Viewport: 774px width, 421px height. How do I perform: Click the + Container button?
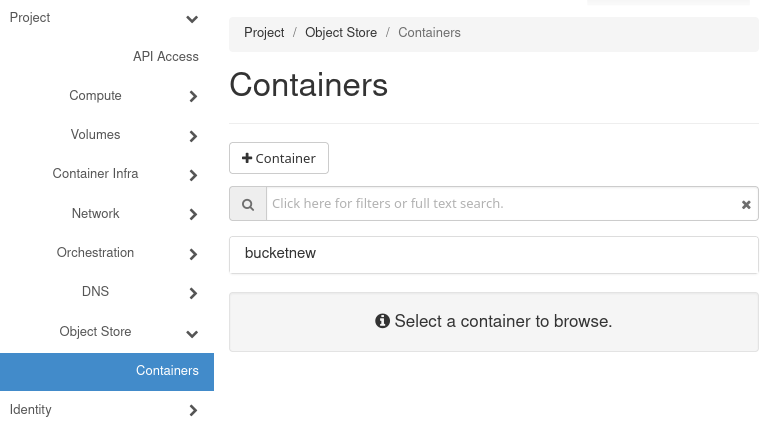pos(279,158)
